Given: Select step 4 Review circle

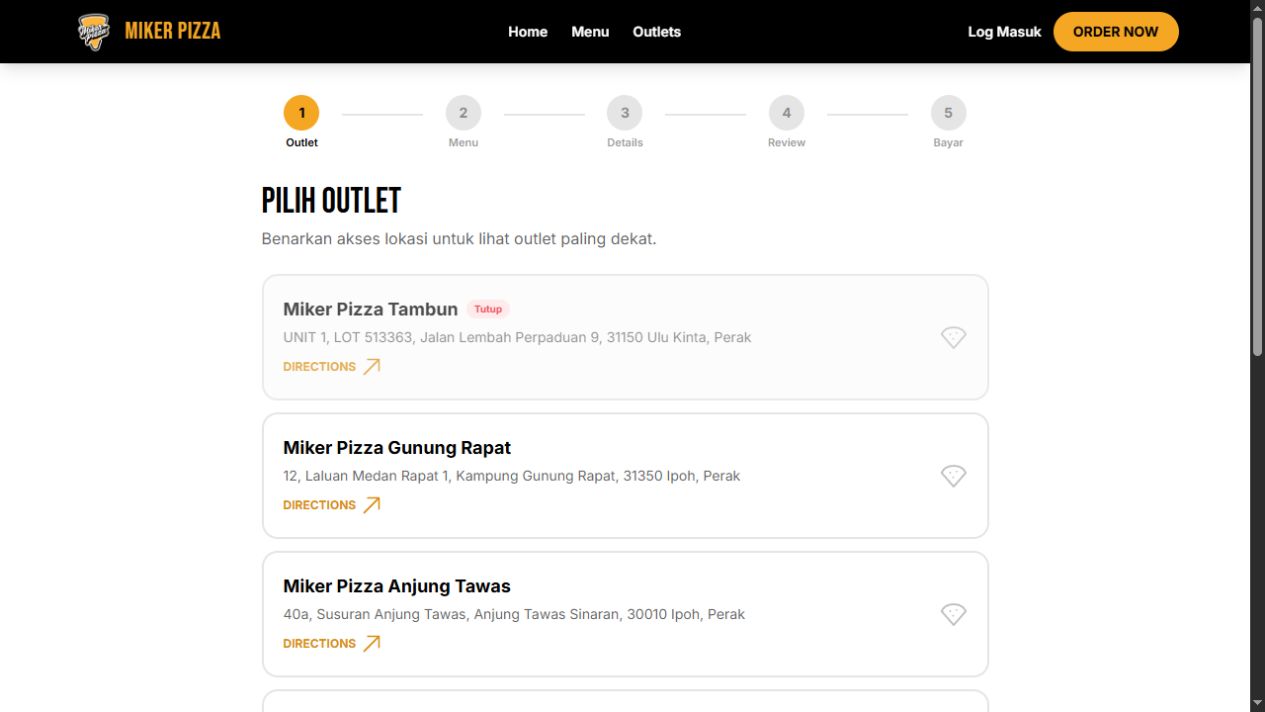Looking at the screenshot, I should (787, 113).
